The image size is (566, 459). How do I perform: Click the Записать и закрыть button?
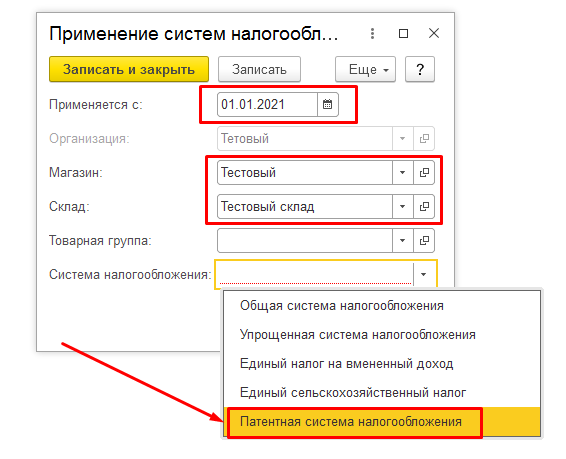[x=129, y=69]
